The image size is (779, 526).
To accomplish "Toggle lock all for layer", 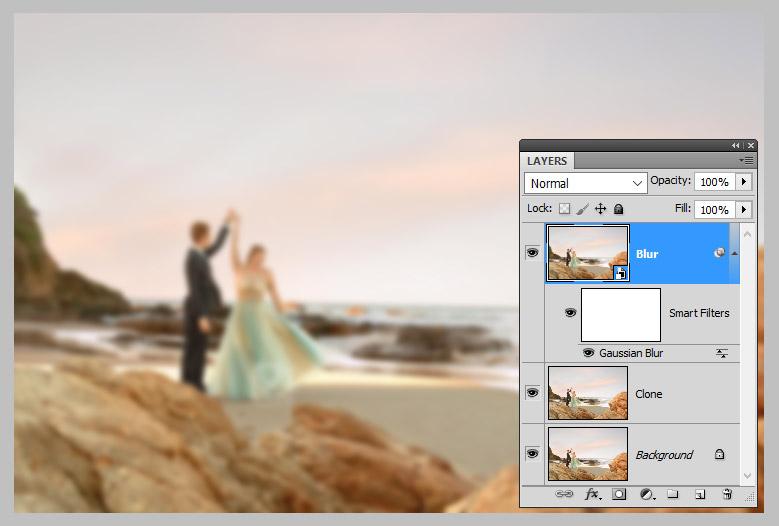I will [618, 209].
